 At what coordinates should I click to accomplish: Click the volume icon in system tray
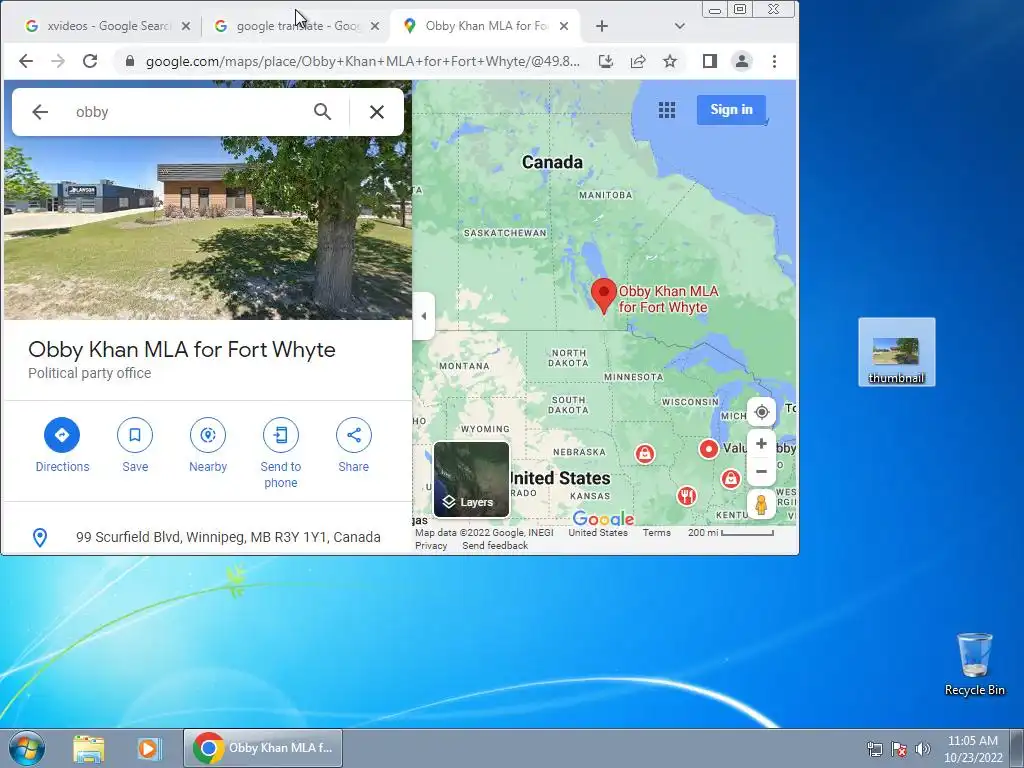pyautogui.click(x=923, y=749)
